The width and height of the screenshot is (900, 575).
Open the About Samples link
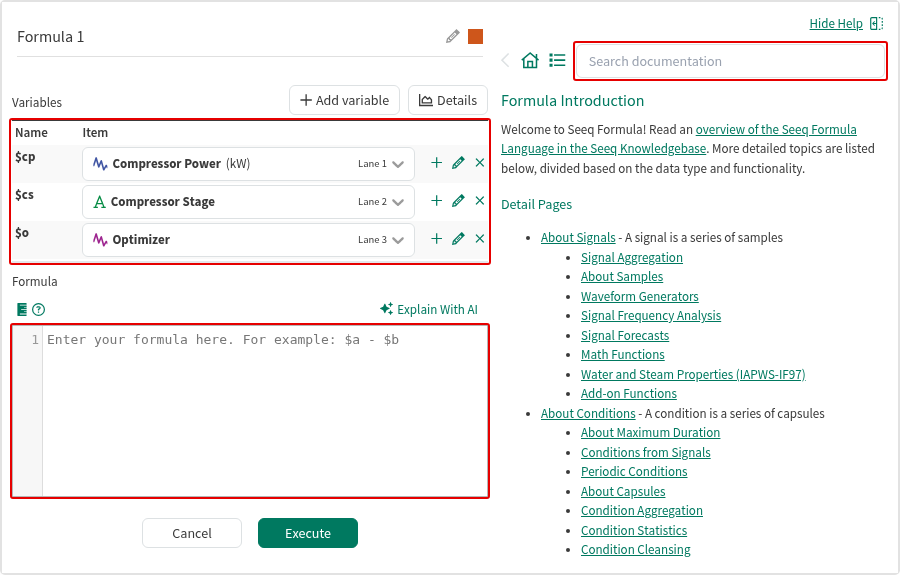coord(622,277)
